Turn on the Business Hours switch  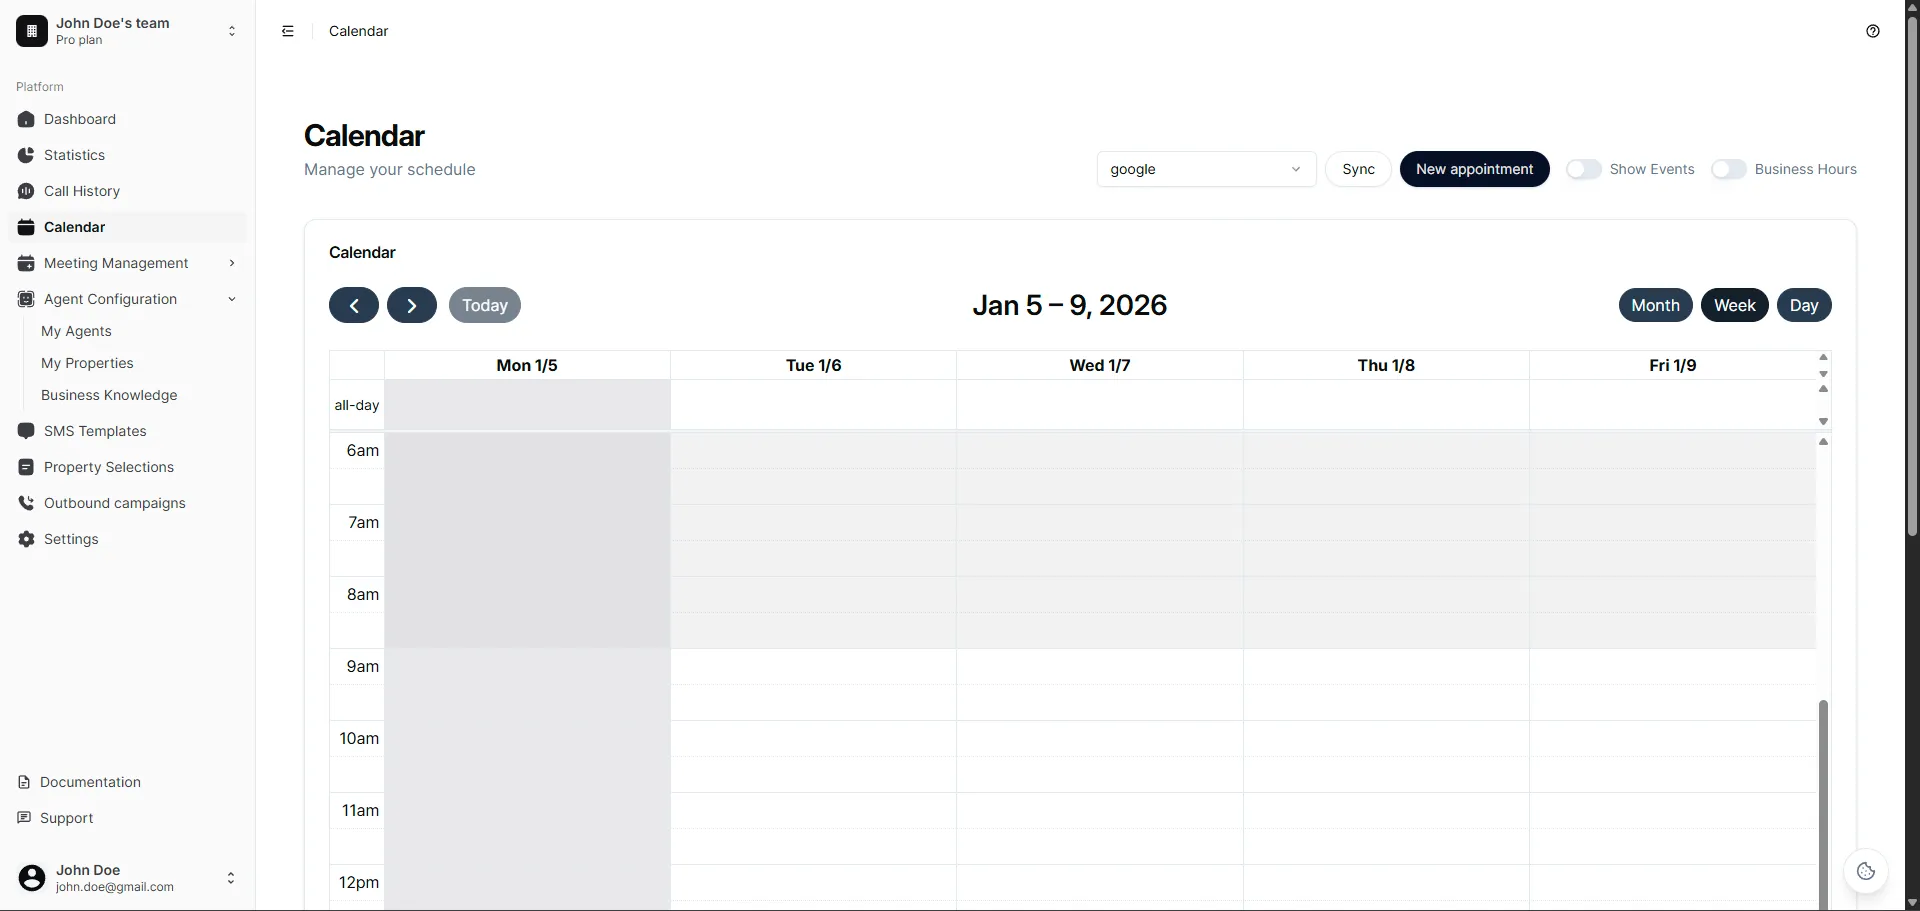pyautogui.click(x=1730, y=169)
